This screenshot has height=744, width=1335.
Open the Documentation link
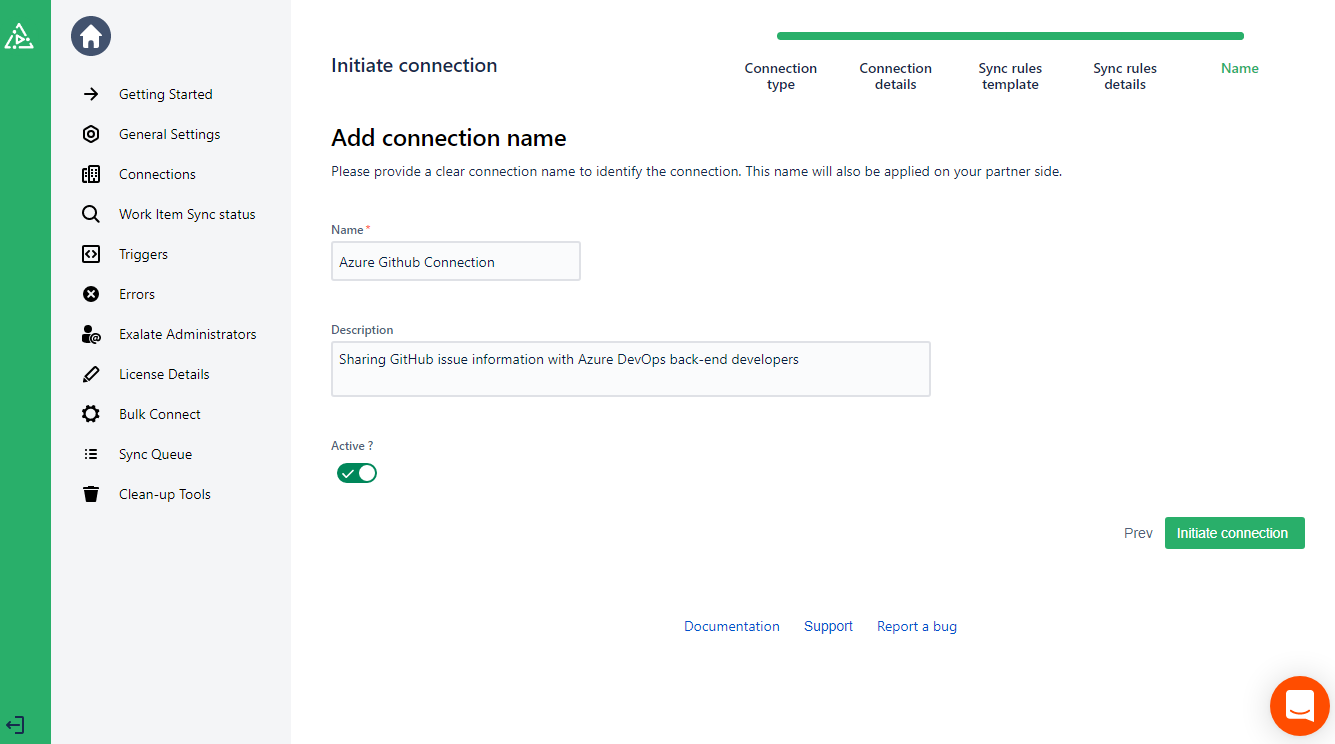731,626
